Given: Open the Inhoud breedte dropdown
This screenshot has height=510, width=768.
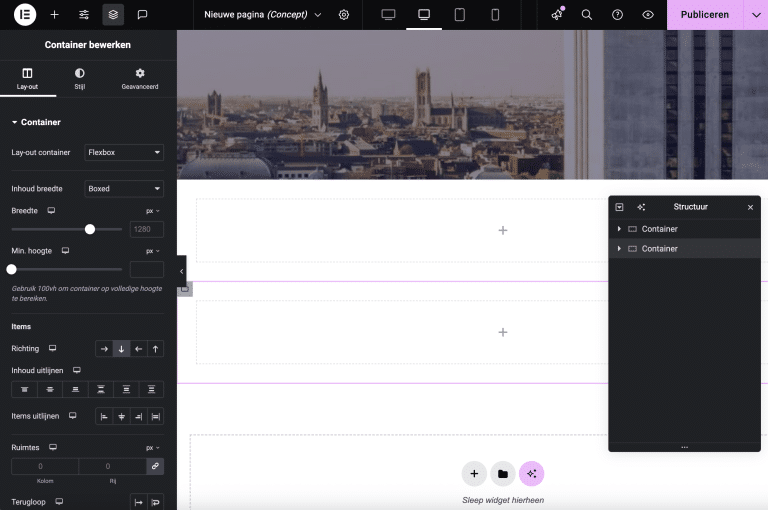Looking at the screenshot, I should [124, 189].
